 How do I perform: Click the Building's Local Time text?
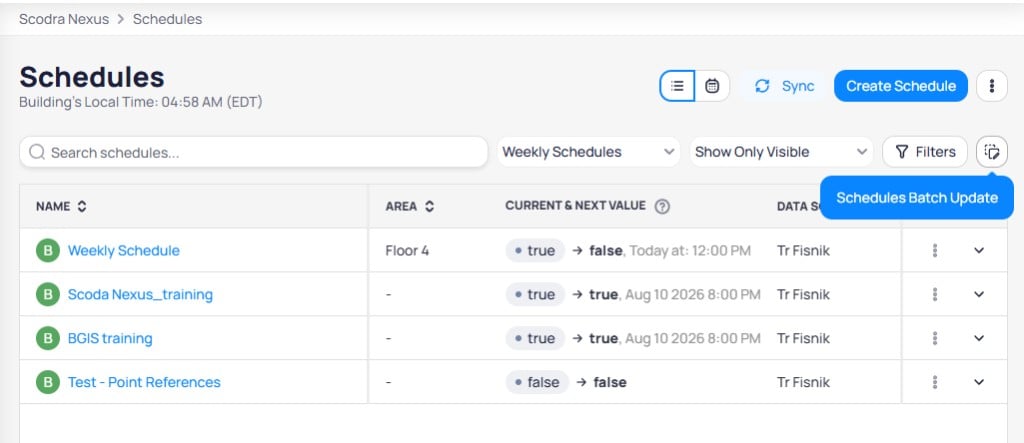140,102
